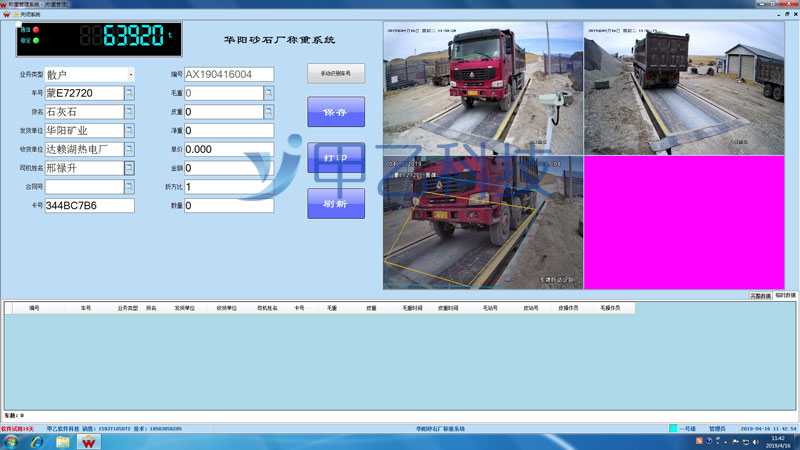
Task: Click 关闭系统 in the top menu
Action: (x=33, y=14)
